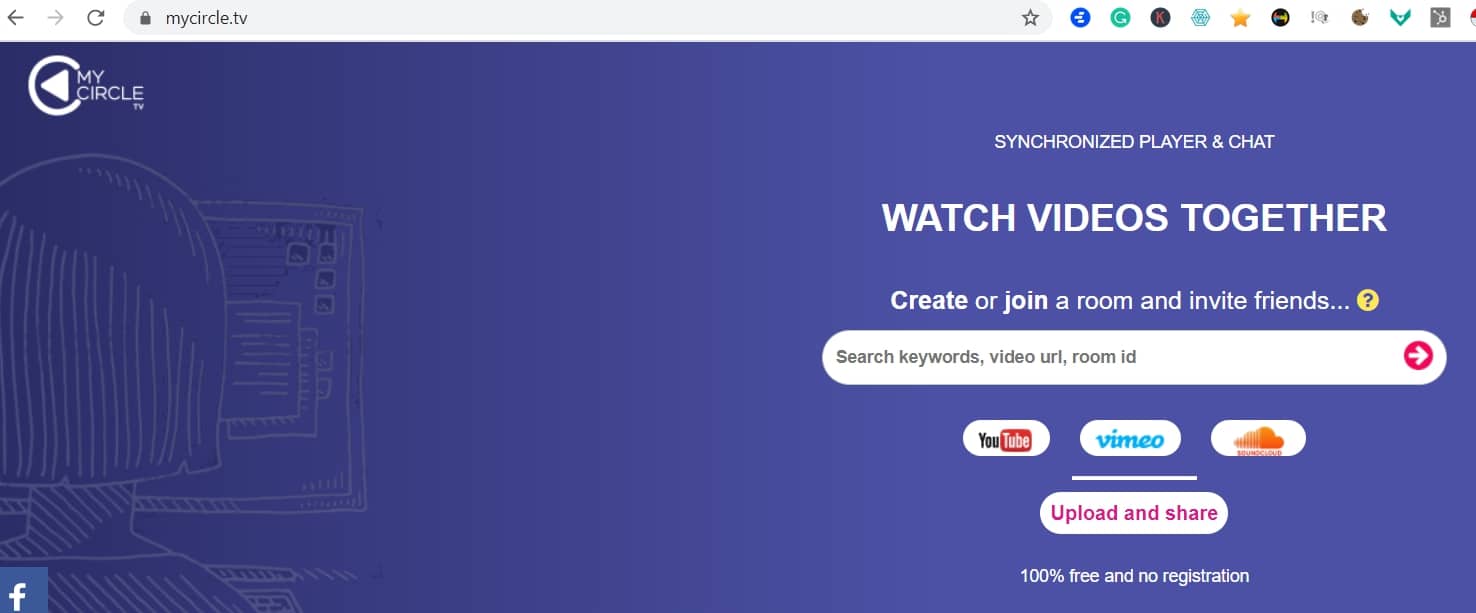Select SoundCloud as the source
1476x613 pixels.
coord(1258,438)
